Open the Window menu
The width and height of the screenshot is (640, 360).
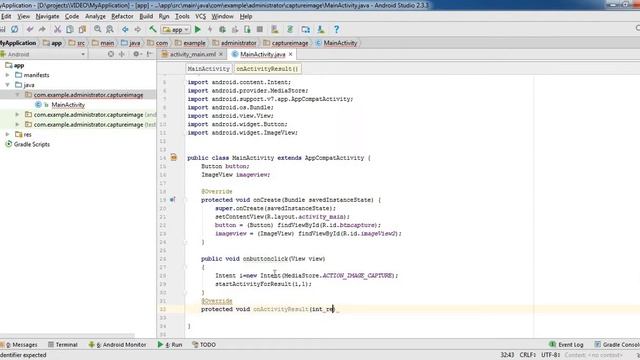click(222, 16)
